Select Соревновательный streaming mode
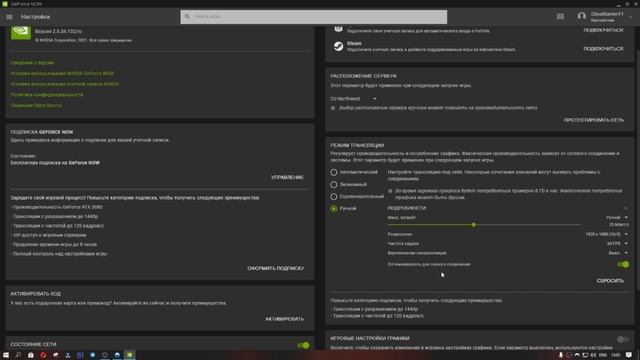The image size is (640, 360). pos(333,197)
